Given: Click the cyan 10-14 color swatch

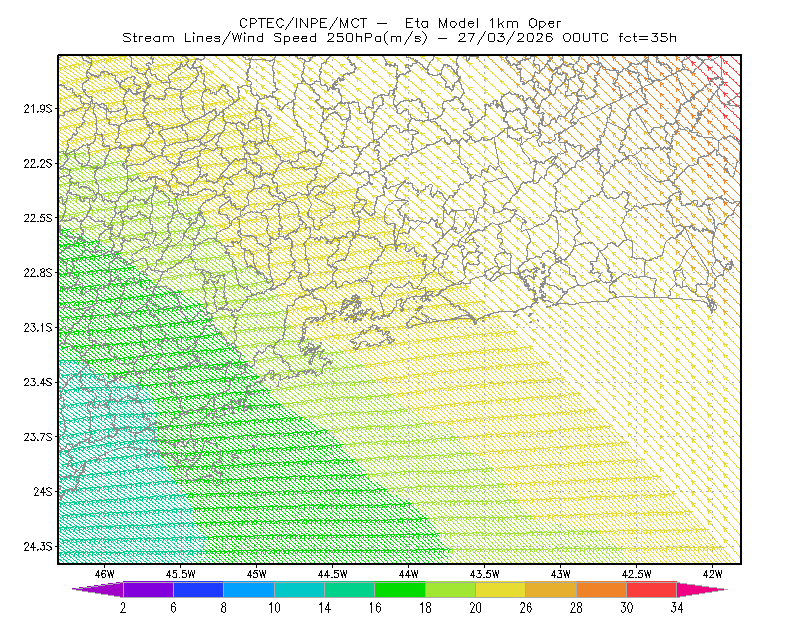Looking at the screenshot, I should coord(299,589).
